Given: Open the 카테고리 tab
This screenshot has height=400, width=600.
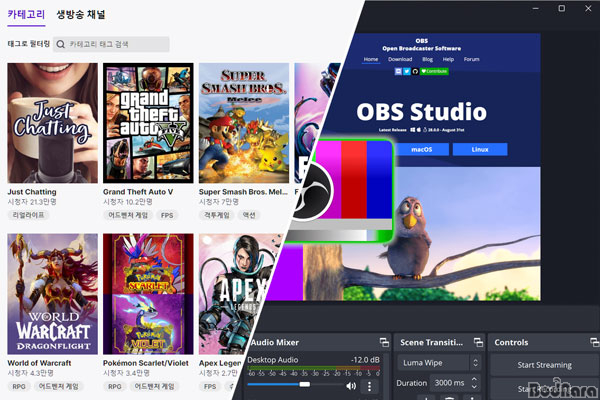Looking at the screenshot, I should (26, 15).
